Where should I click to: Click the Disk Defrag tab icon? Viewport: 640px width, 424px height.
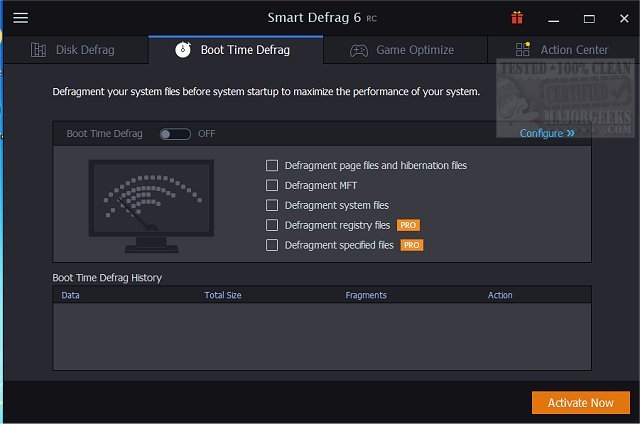[39, 50]
